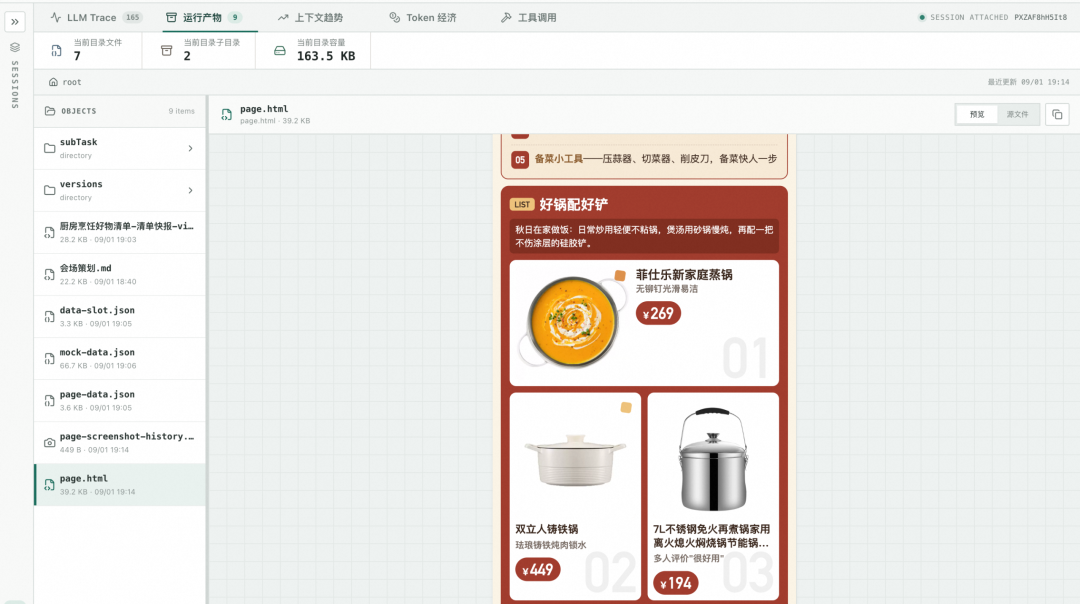Click the folder icon of subTask
The width and height of the screenshot is (1080, 604).
(50, 148)
